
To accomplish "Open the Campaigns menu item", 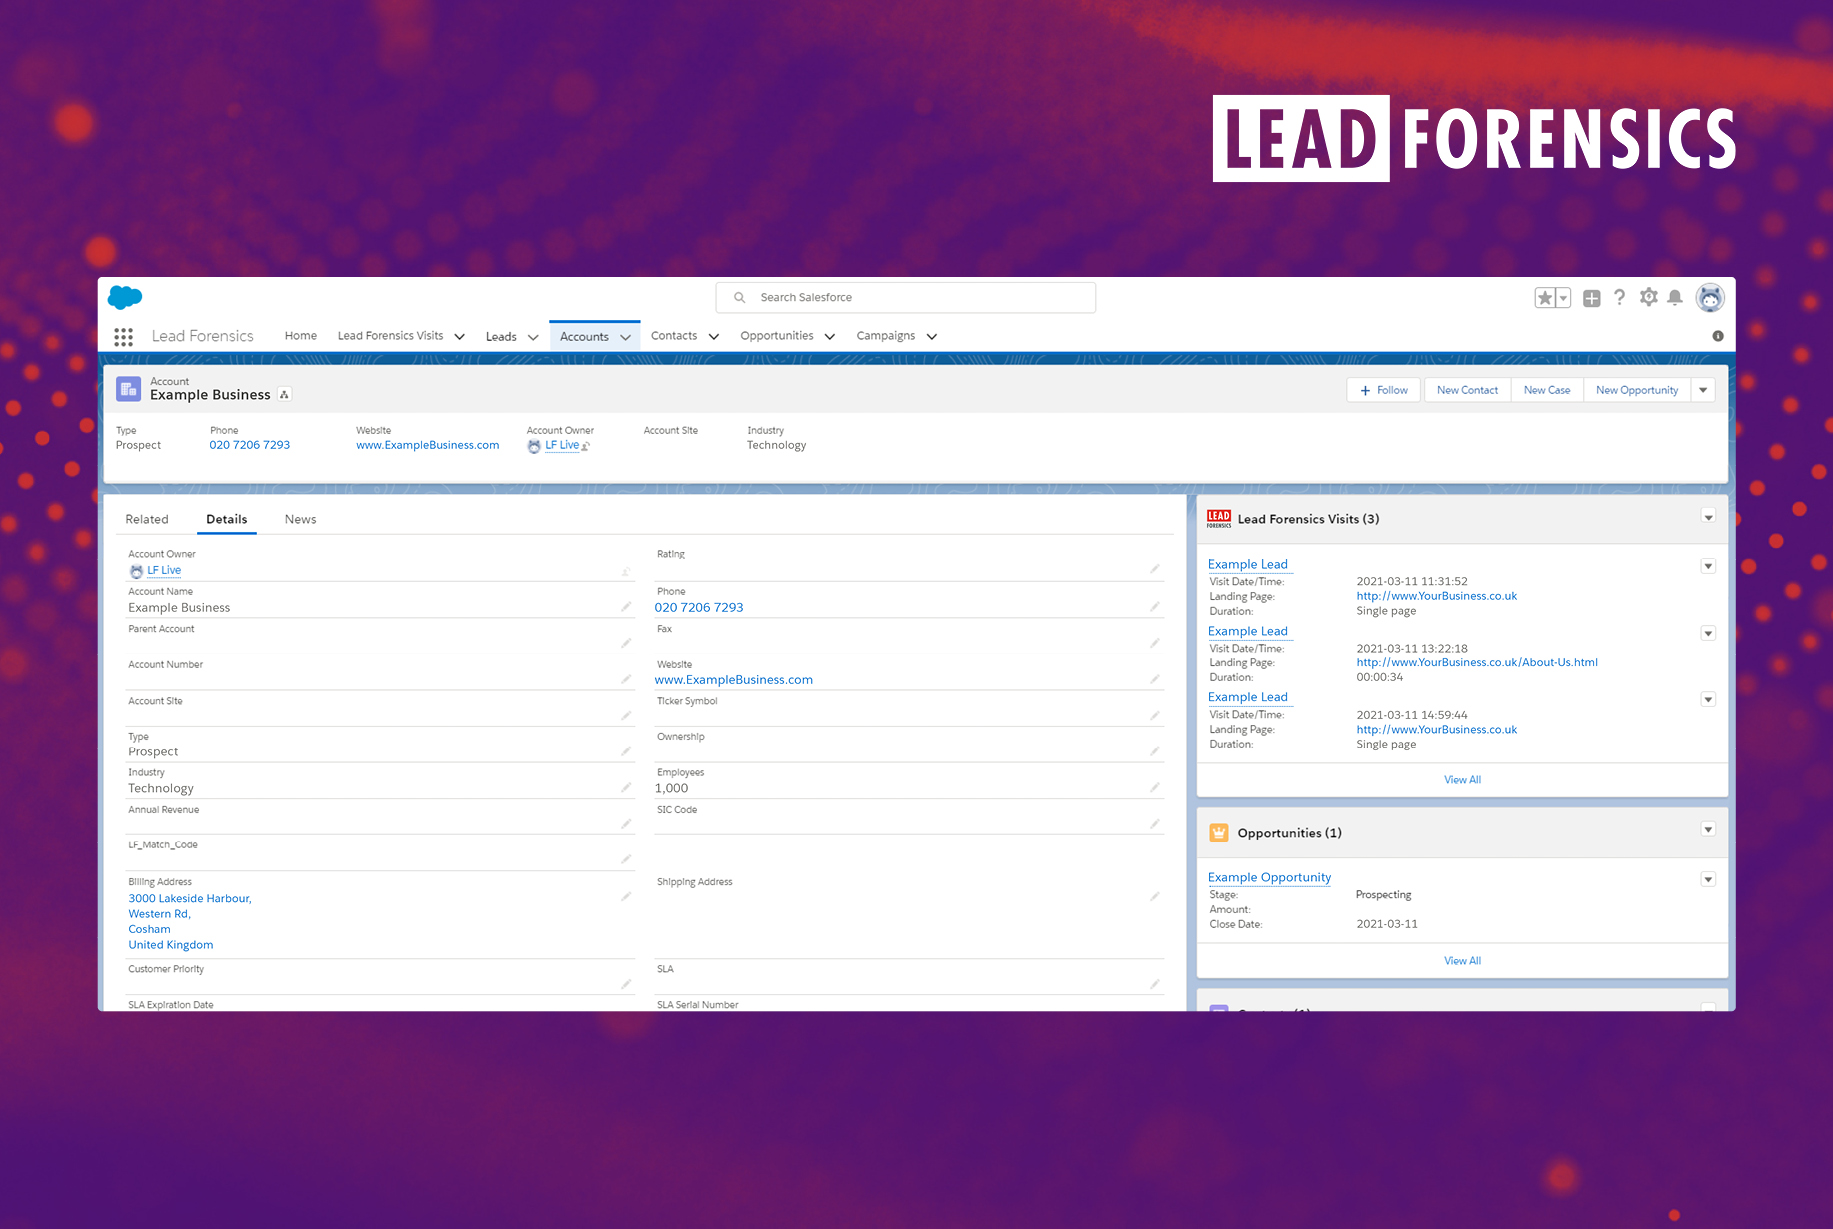I will click(x=887, y=336).
